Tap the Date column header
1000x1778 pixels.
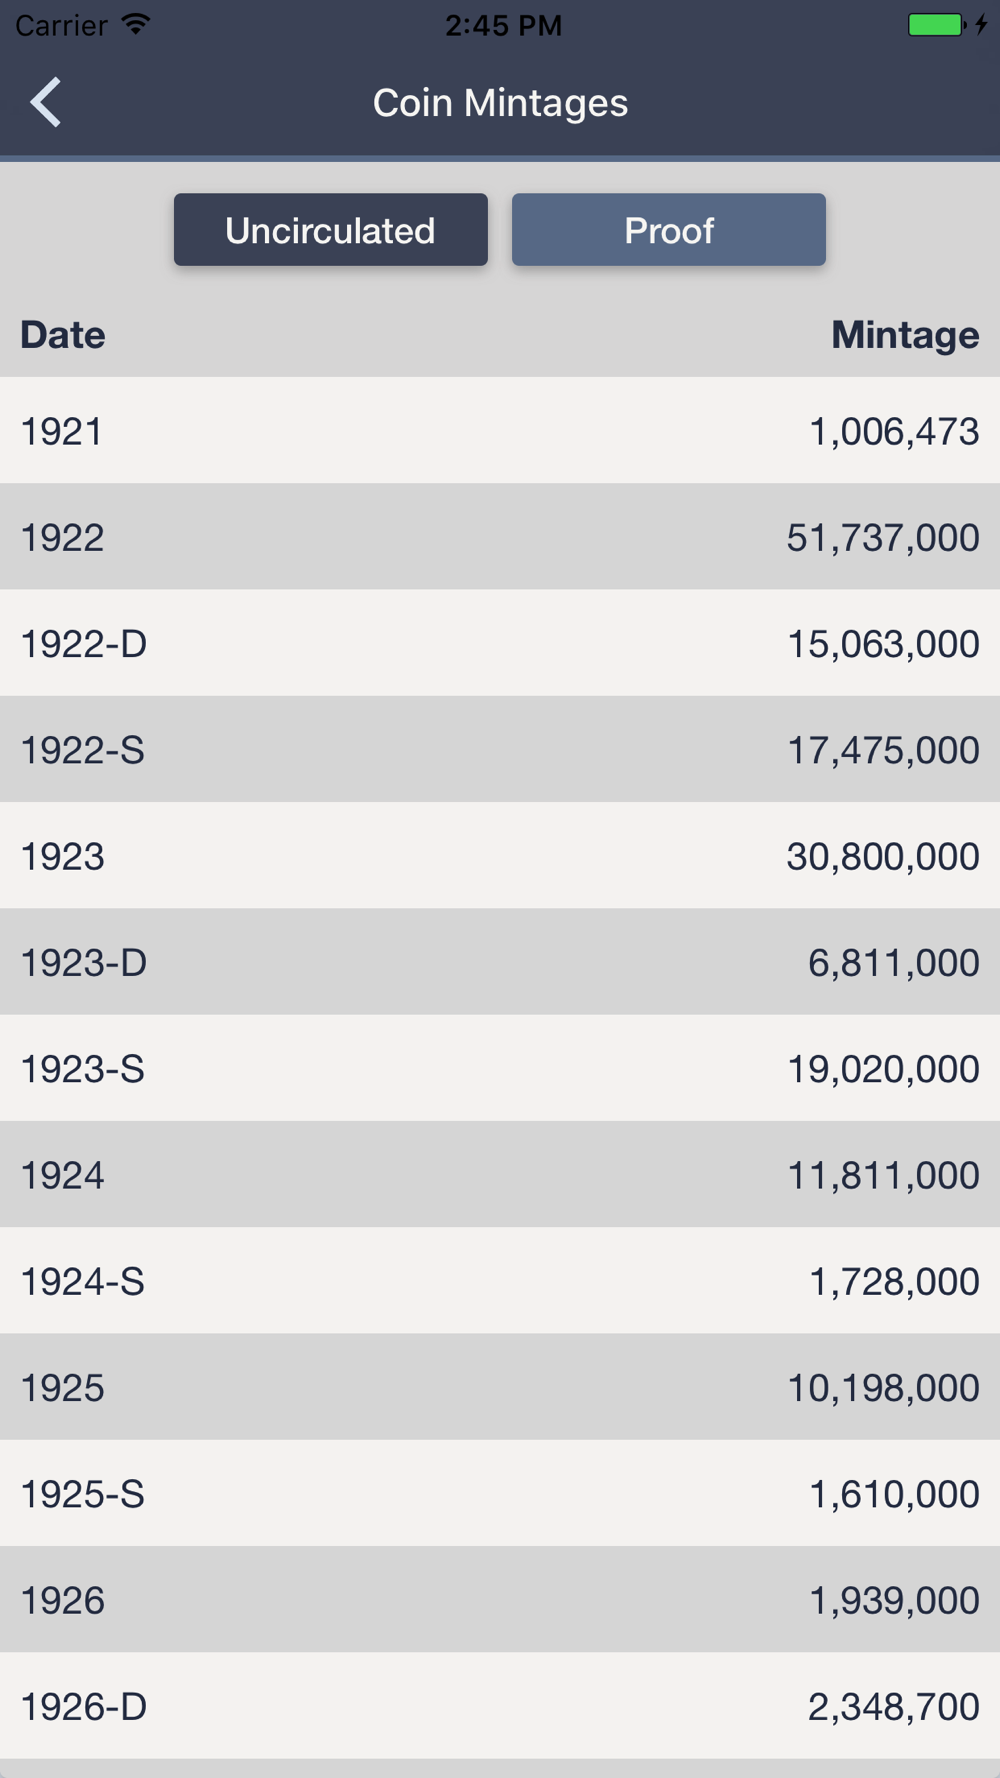click(63, 335)
